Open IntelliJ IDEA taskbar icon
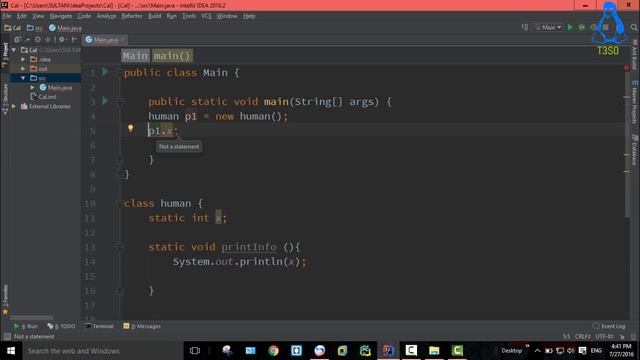 (388, 351)
